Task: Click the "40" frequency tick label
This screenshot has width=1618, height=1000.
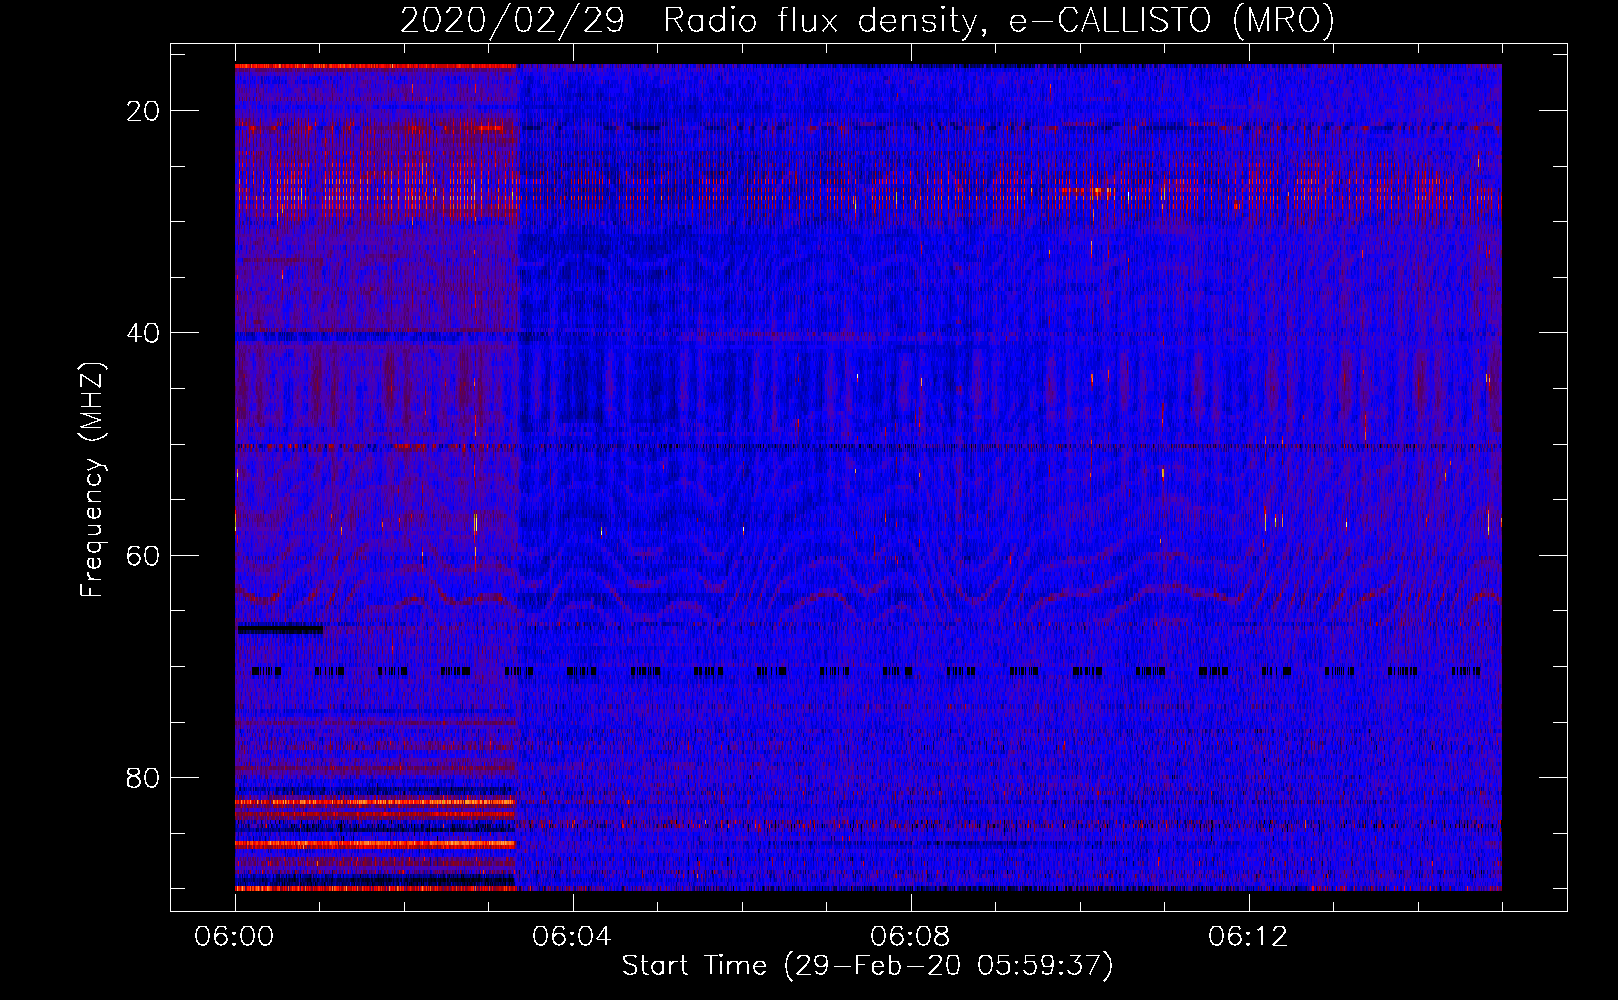Action: point(143,333)
